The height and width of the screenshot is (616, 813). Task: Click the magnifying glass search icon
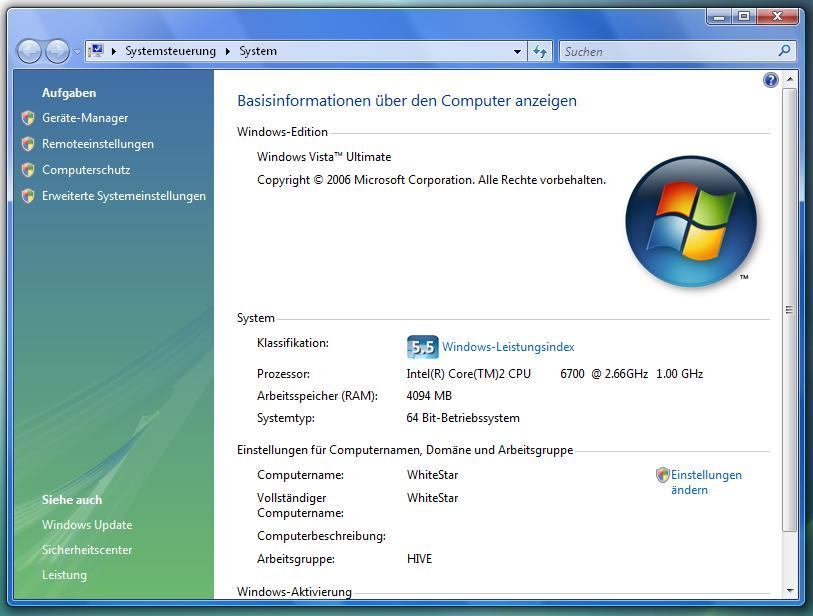click(x=784, y=50)
